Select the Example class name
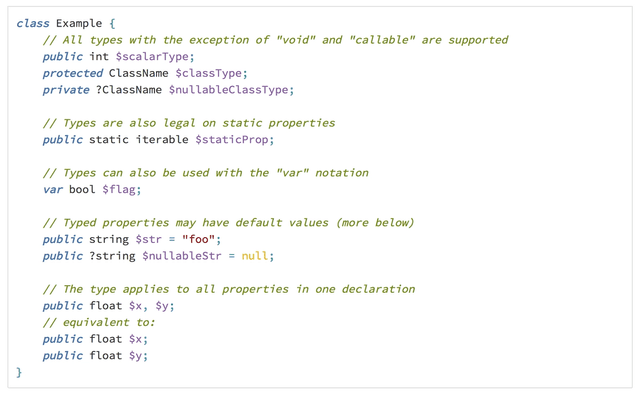Screen dimensions: 641x400 (79, 23)
